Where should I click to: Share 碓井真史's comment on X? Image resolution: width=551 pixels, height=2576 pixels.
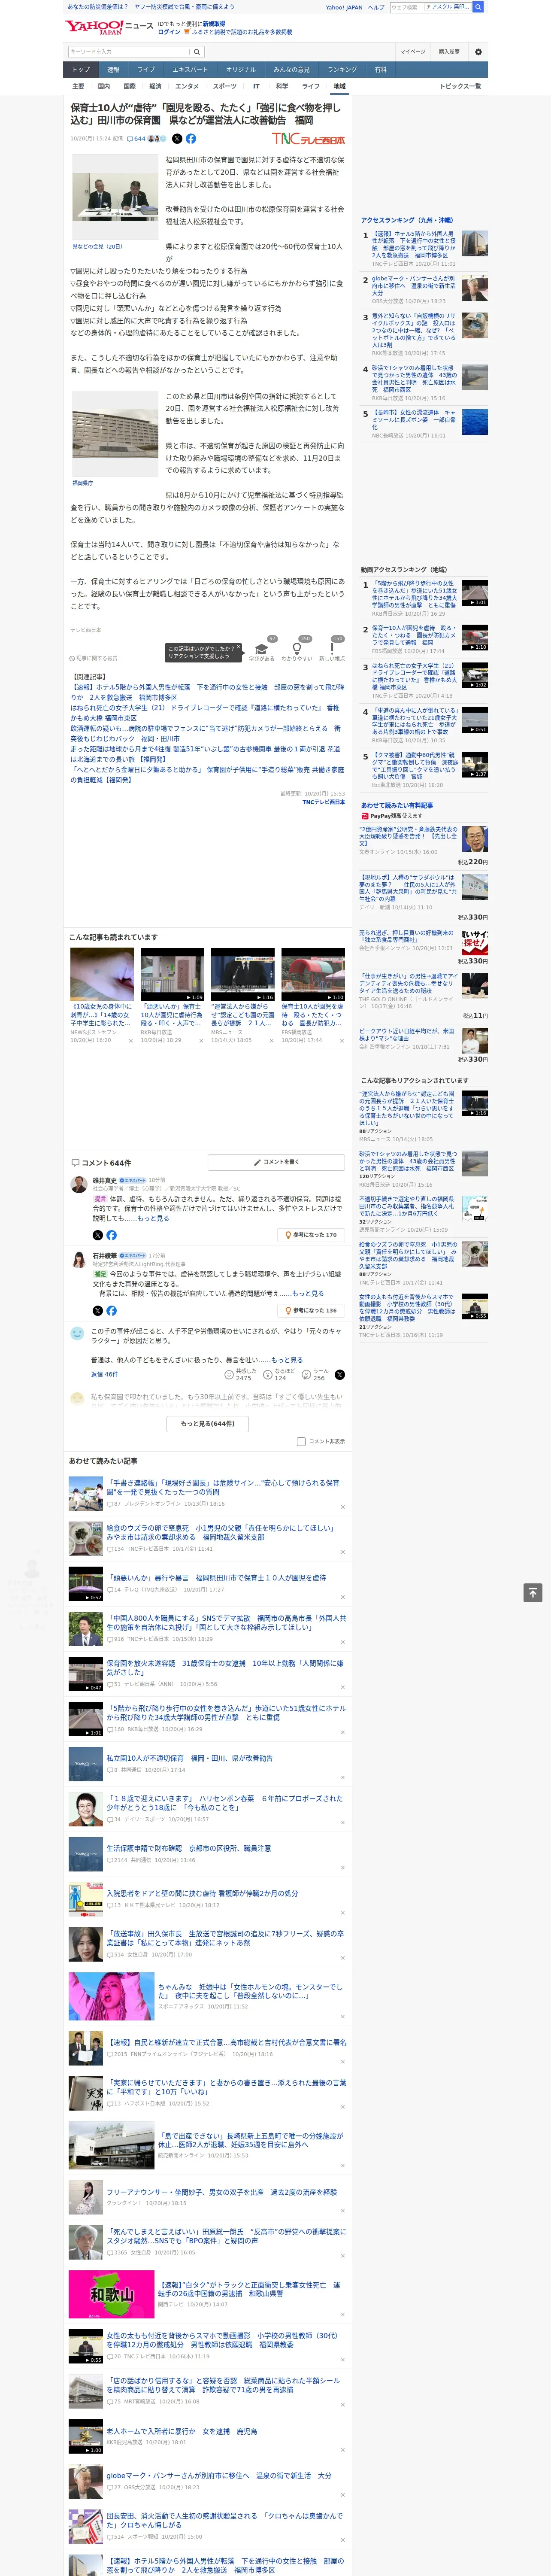(98, 1235)
